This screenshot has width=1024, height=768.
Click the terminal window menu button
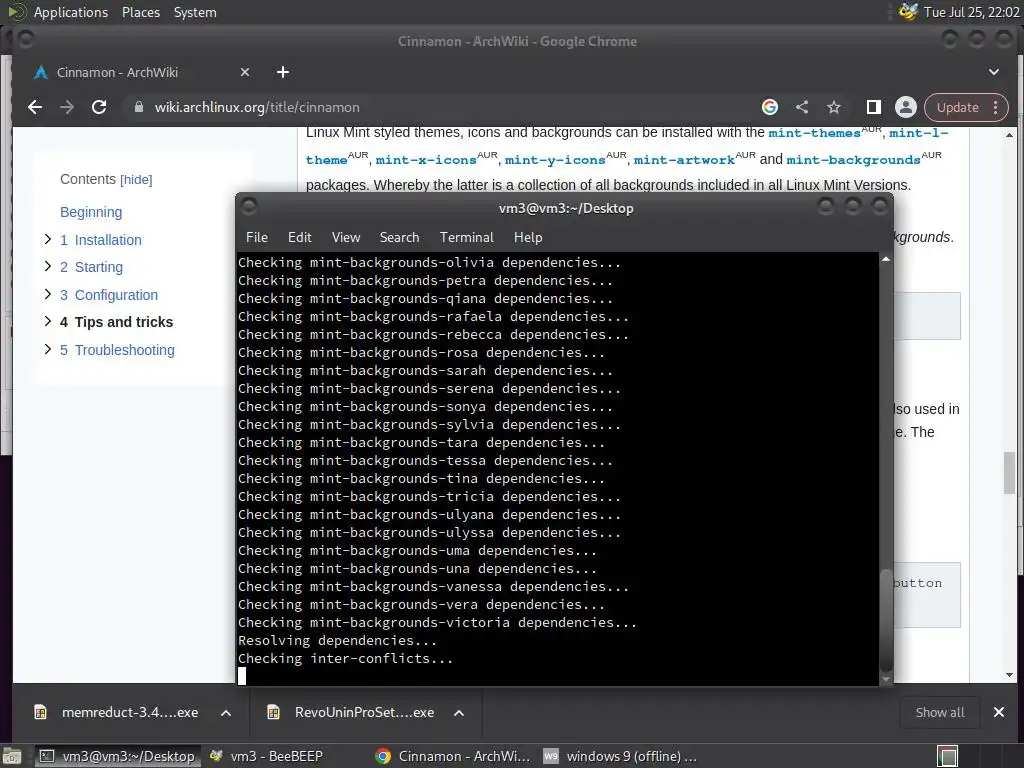pos(249,207)
